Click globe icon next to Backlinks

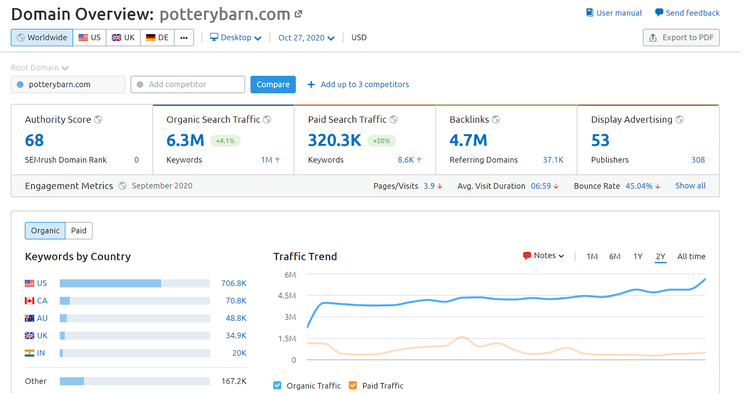tap(496, 120)
